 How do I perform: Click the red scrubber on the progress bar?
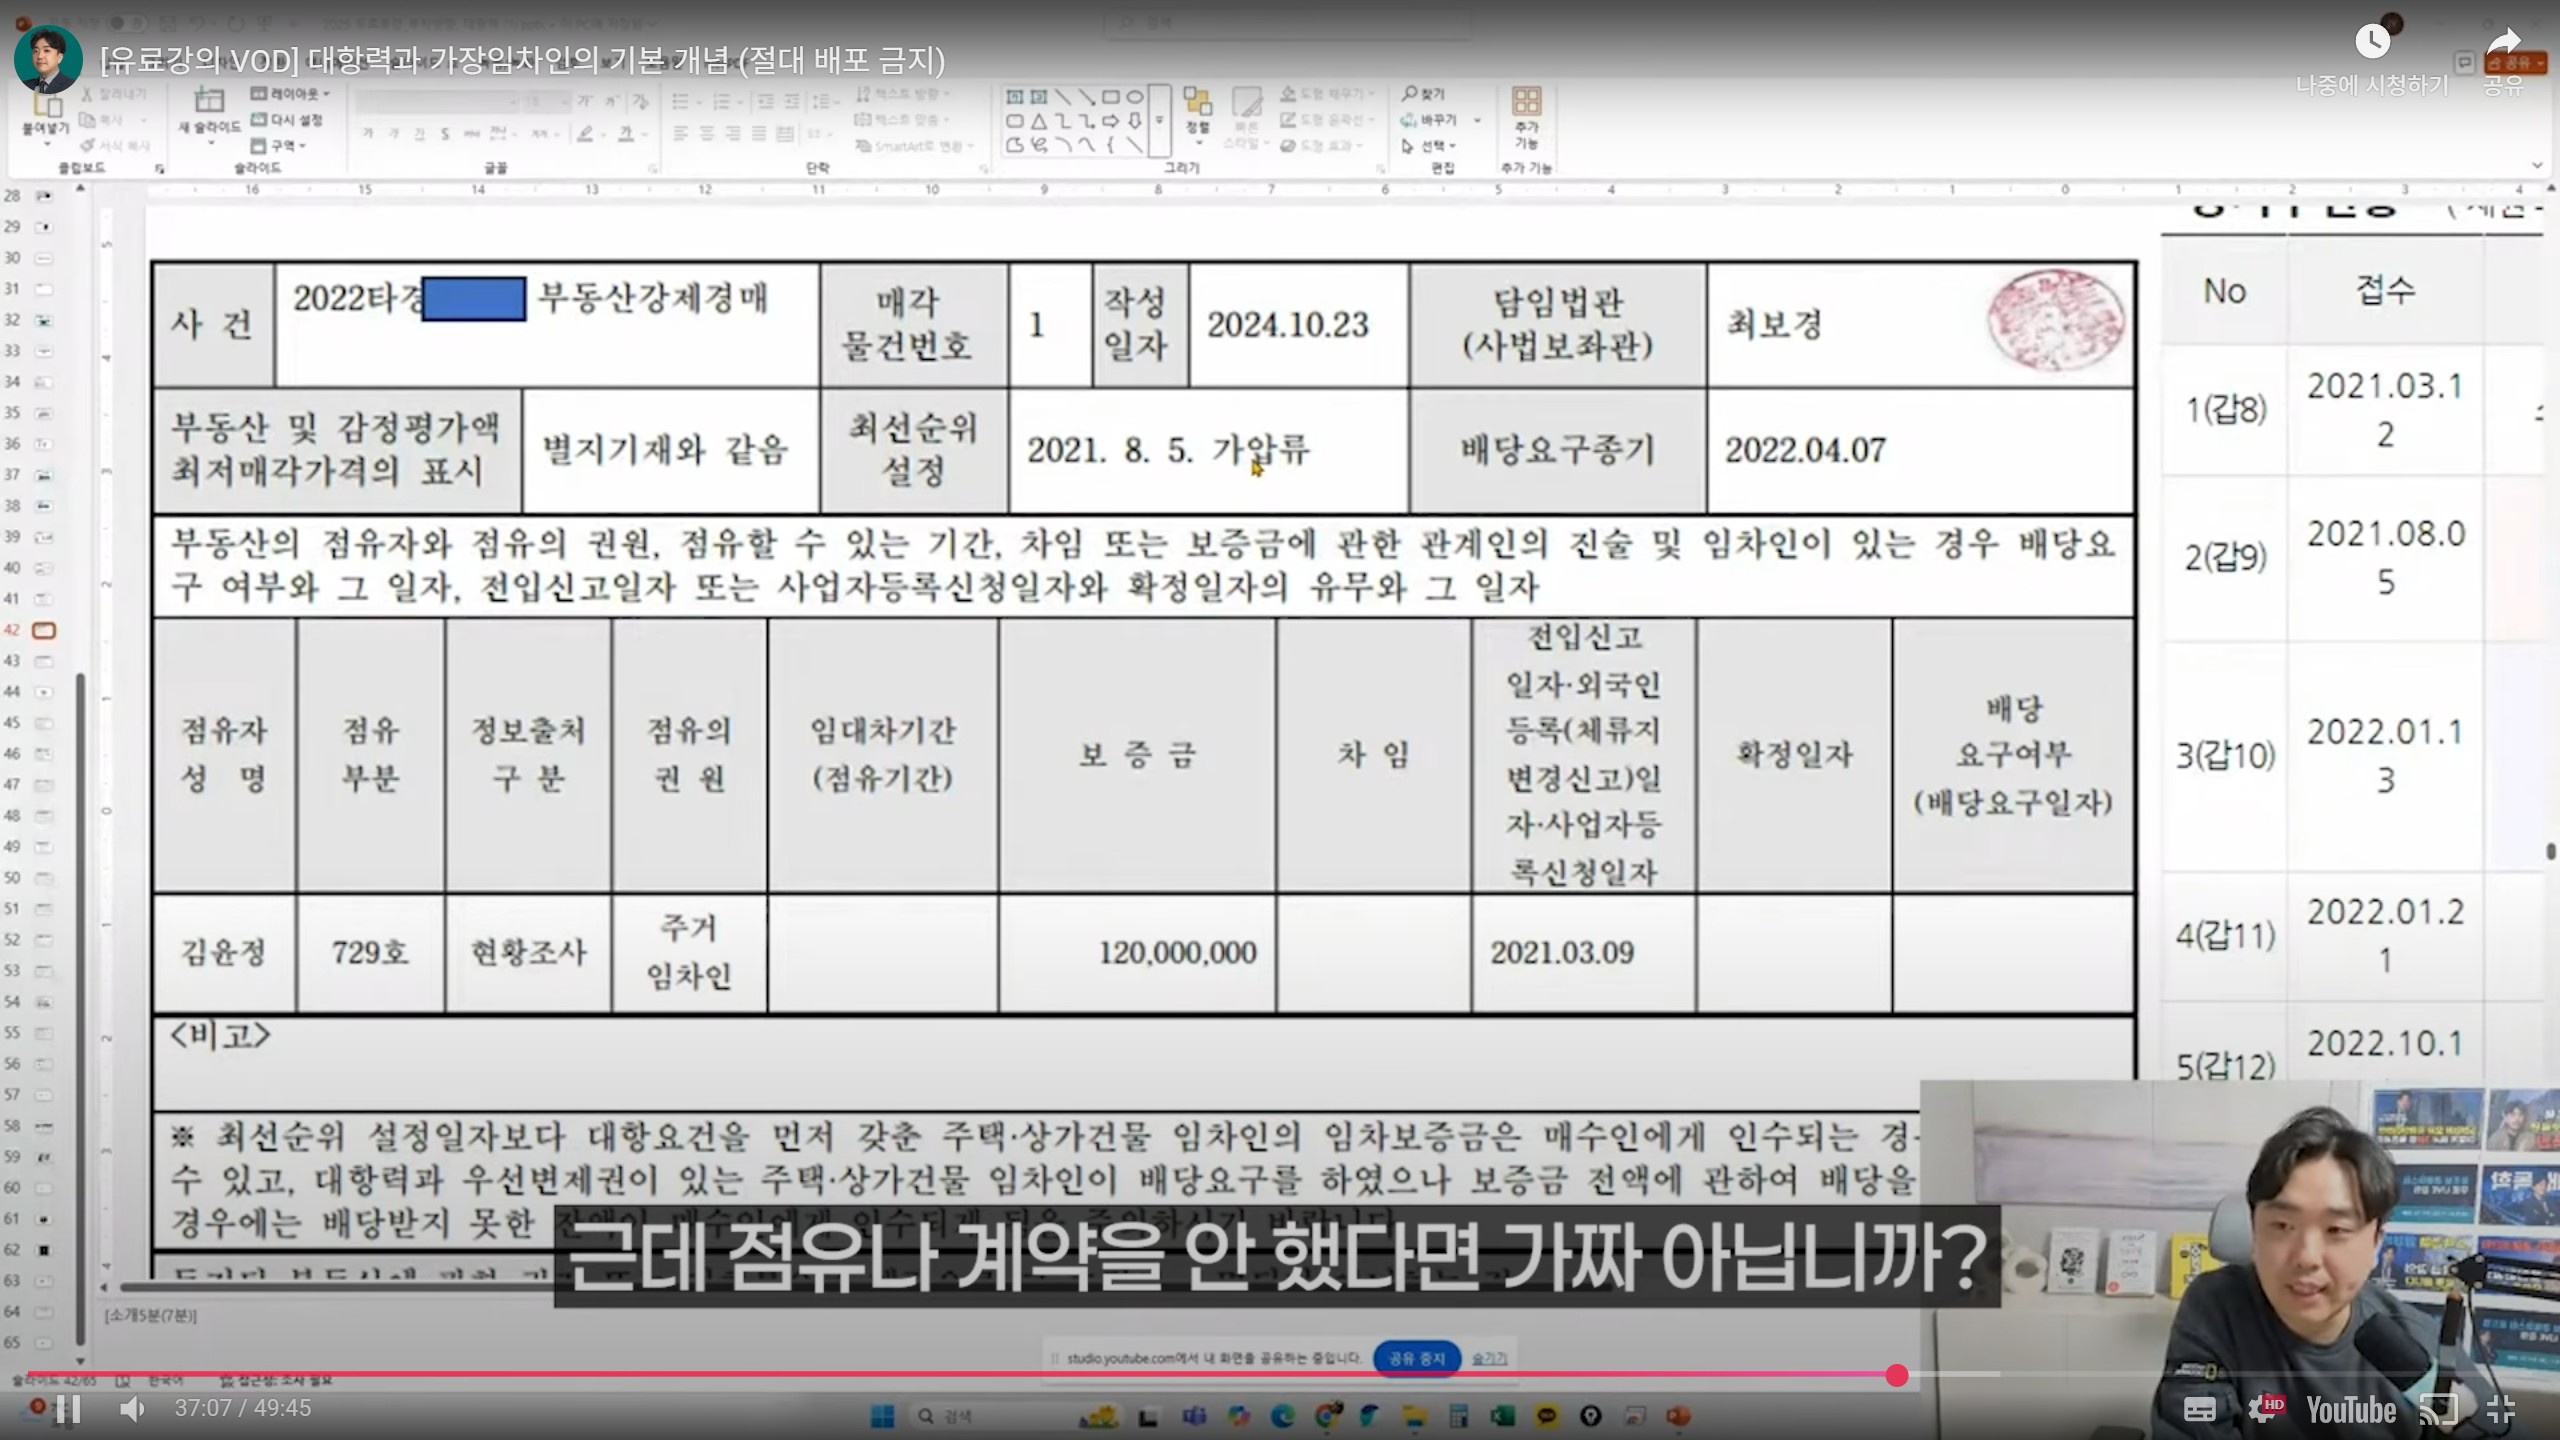(1897, 1375)
